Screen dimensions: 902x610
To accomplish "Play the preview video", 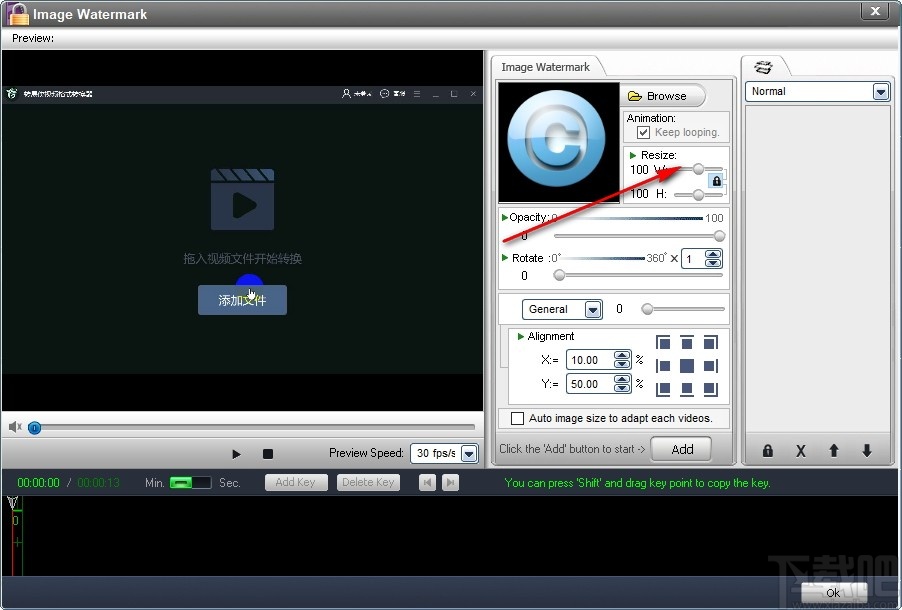I will [236, 454].
